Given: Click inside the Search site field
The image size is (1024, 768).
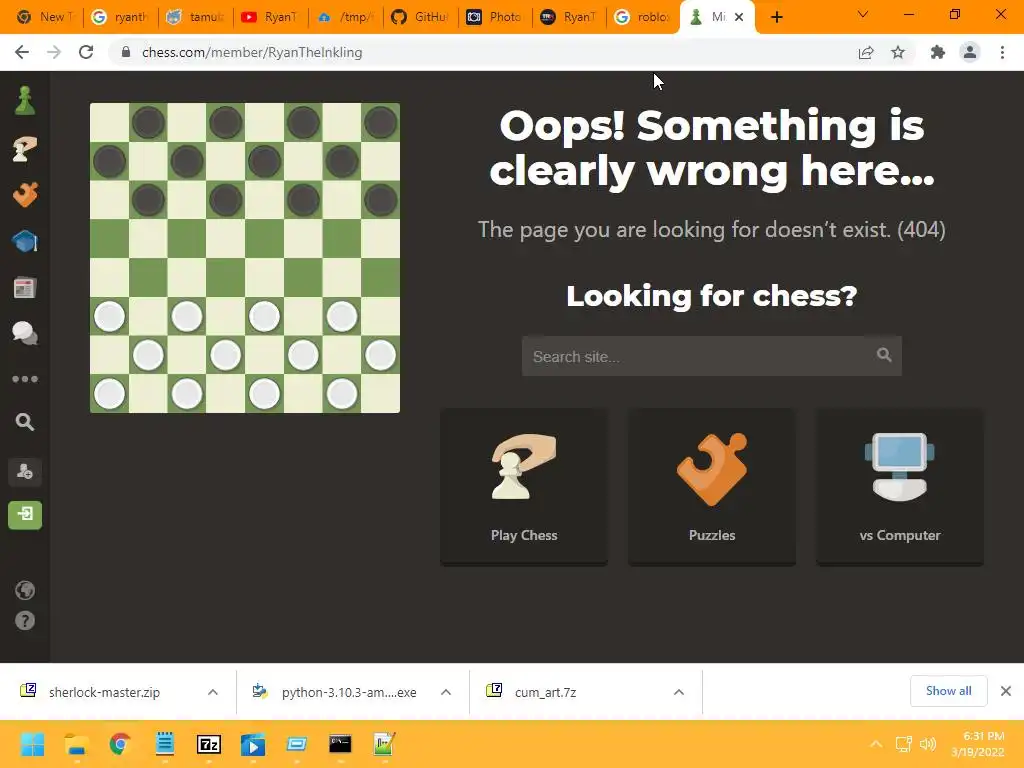Looking at the screenshot, I should pyautogui.click(x=711, y=356).
